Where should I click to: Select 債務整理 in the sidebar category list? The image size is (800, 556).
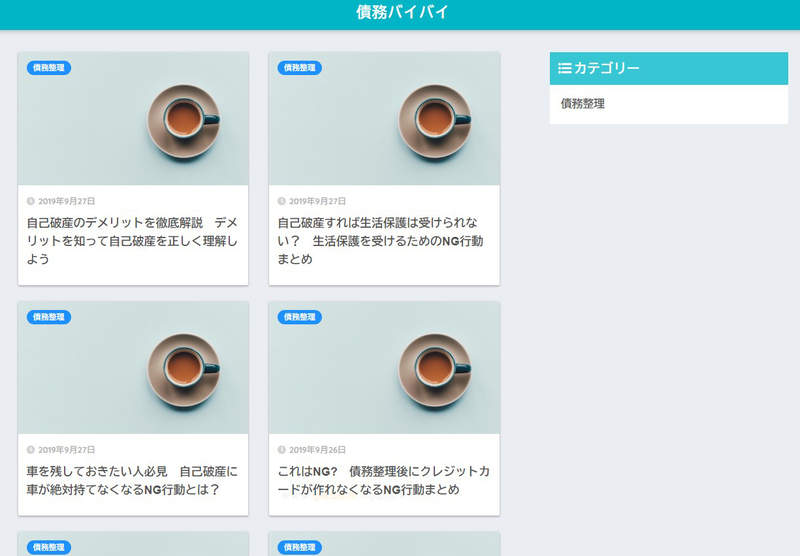pos(582,103)
